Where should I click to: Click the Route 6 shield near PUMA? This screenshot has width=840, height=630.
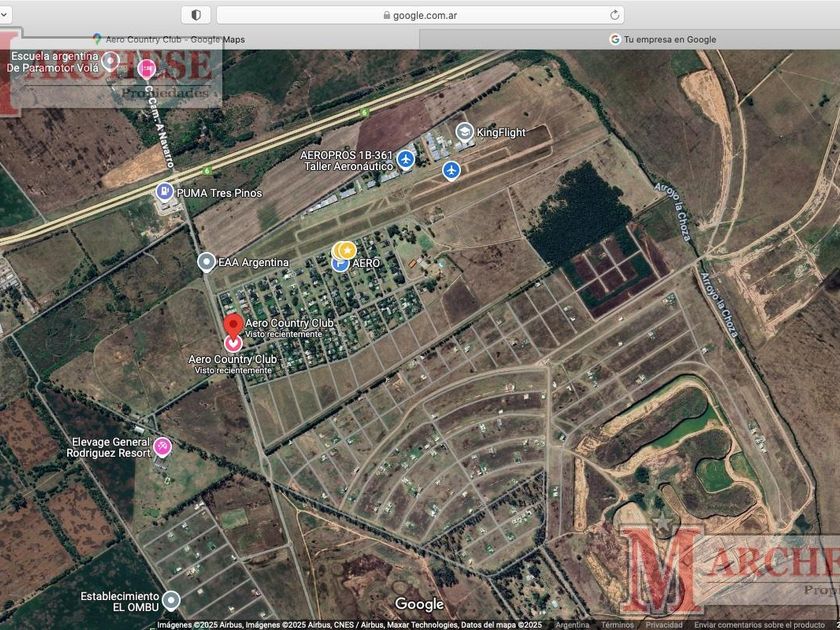[207, 170]
